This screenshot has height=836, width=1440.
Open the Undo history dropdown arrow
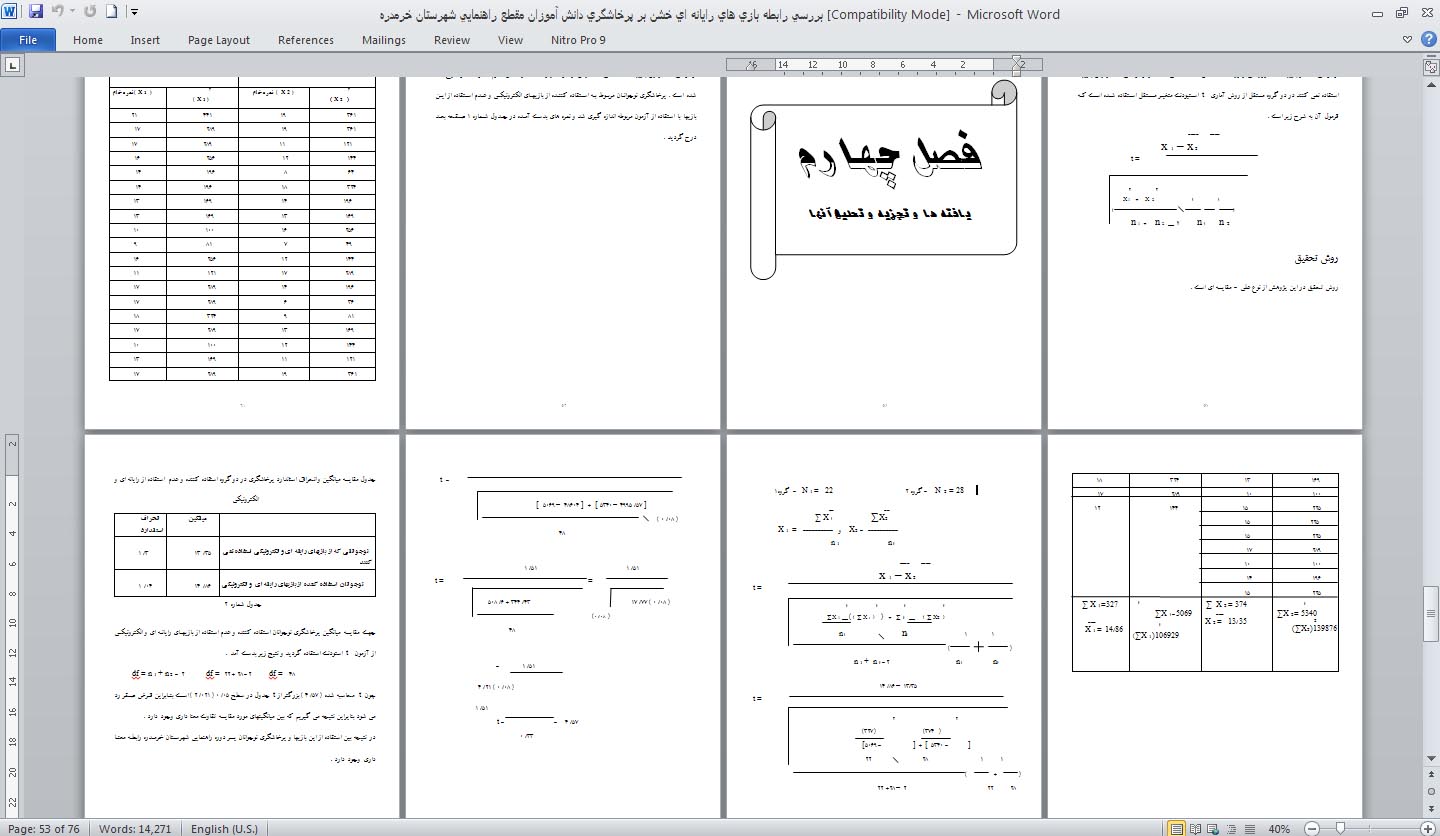coord(72,13)
